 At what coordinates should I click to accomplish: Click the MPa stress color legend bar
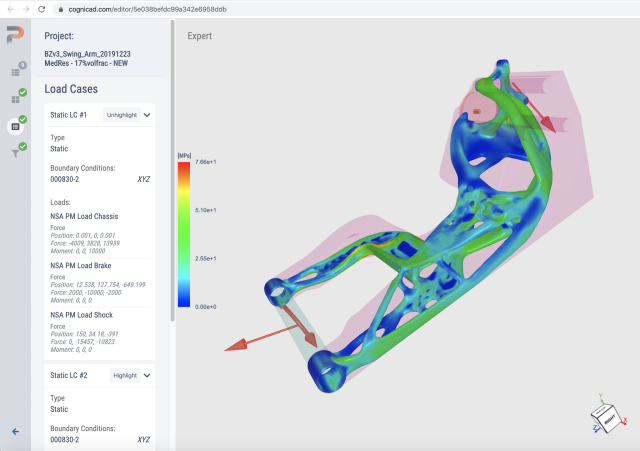(183, 234)
